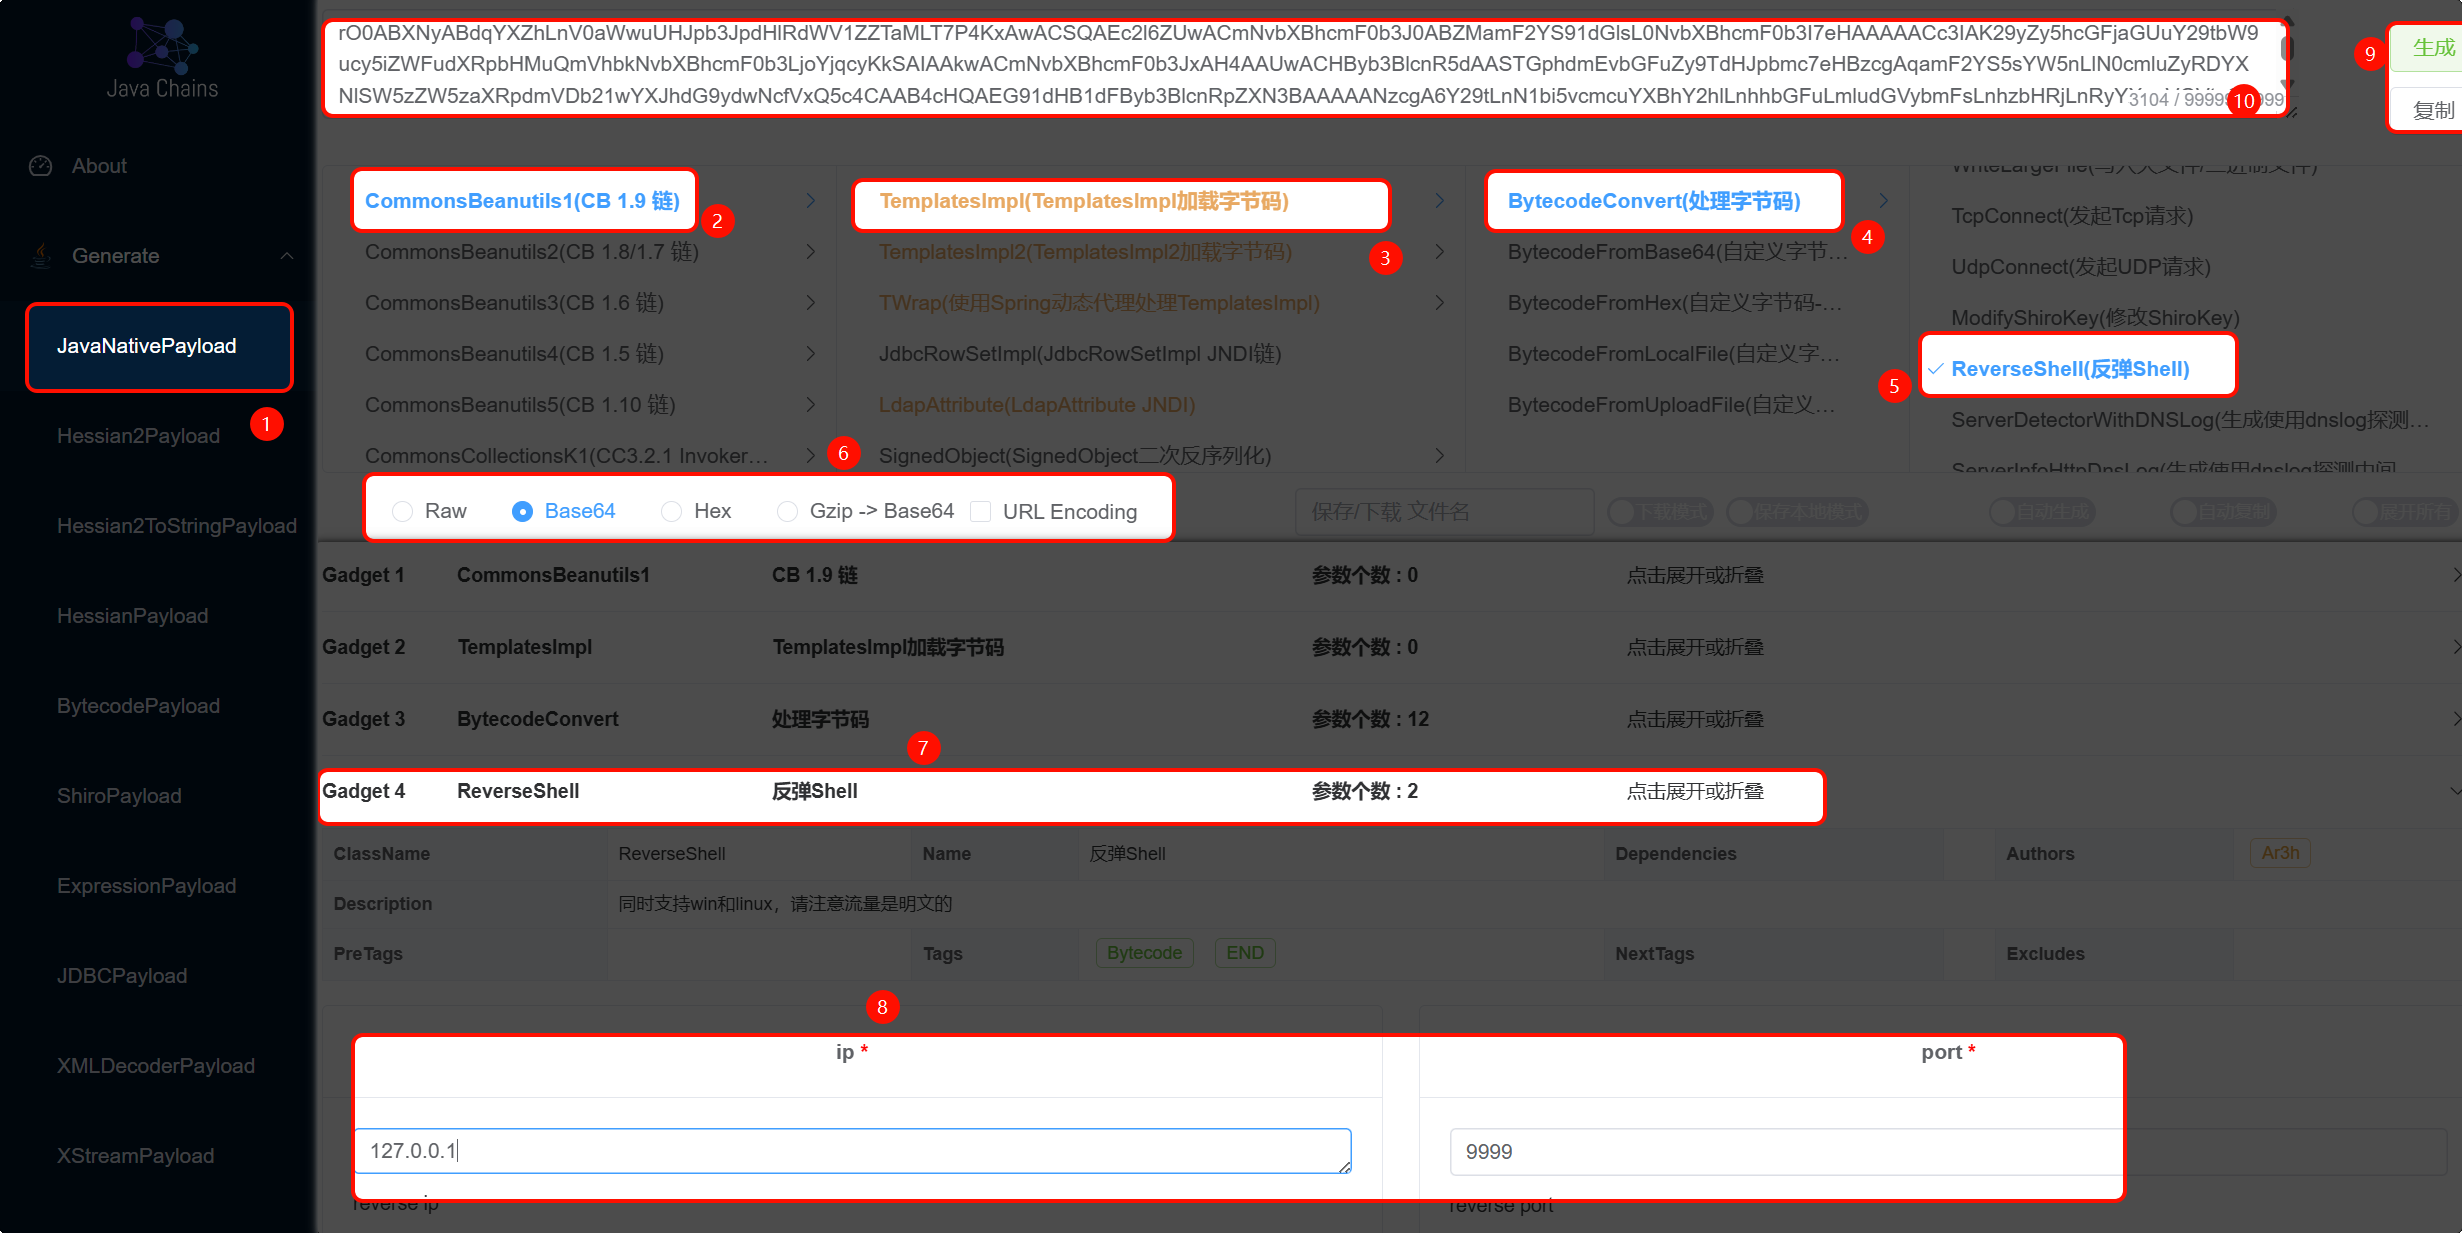Collapse the Generate sidebar menu
Image resolution: width=2462 pixels, height=1233 pixels.
pos(287,256)
